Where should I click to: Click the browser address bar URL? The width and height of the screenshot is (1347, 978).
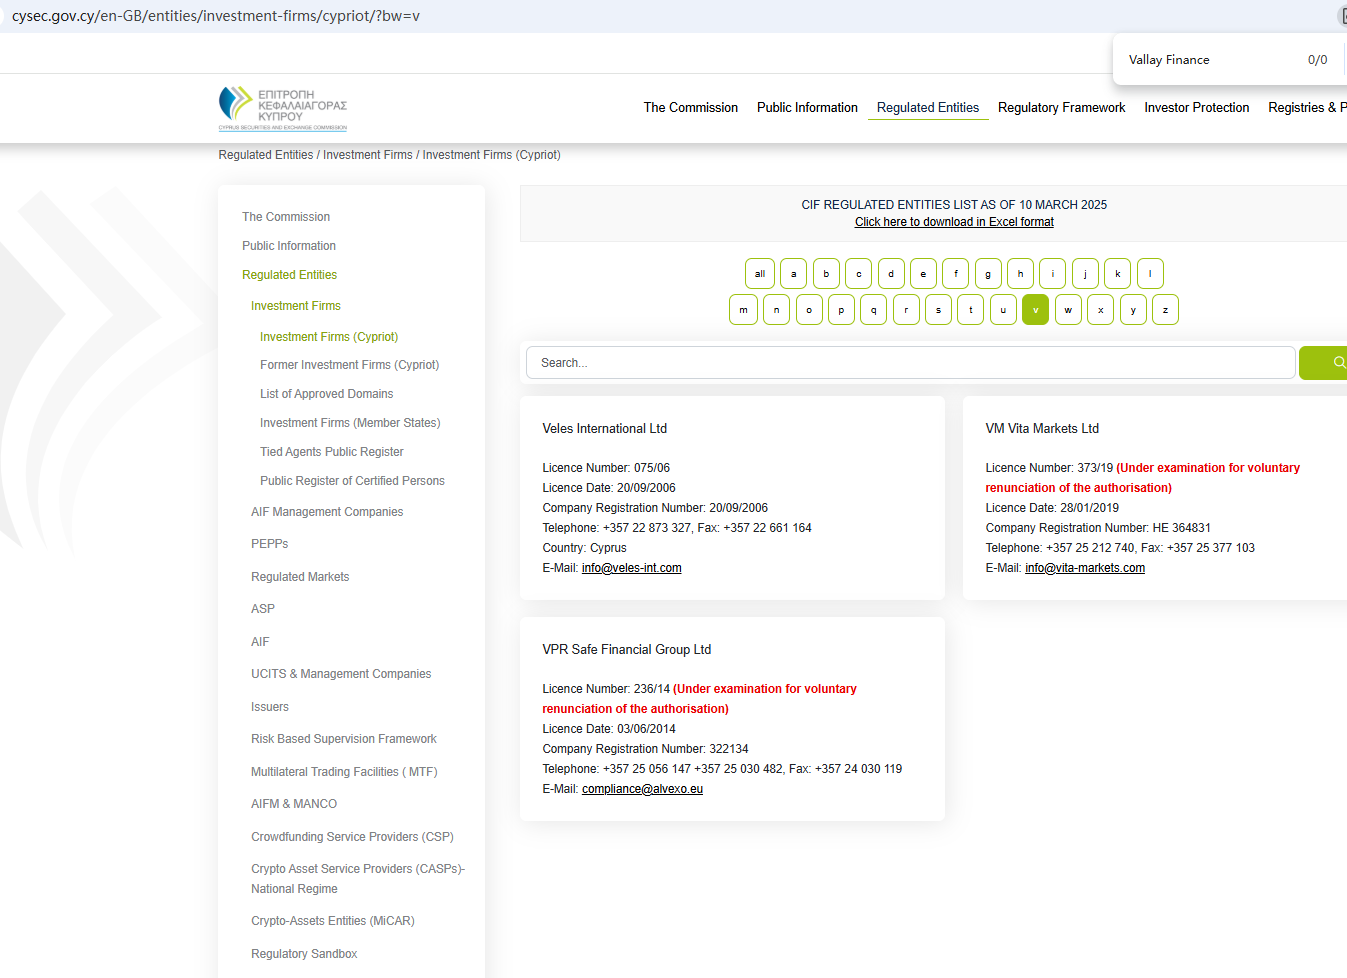click(x=216, y=16)
